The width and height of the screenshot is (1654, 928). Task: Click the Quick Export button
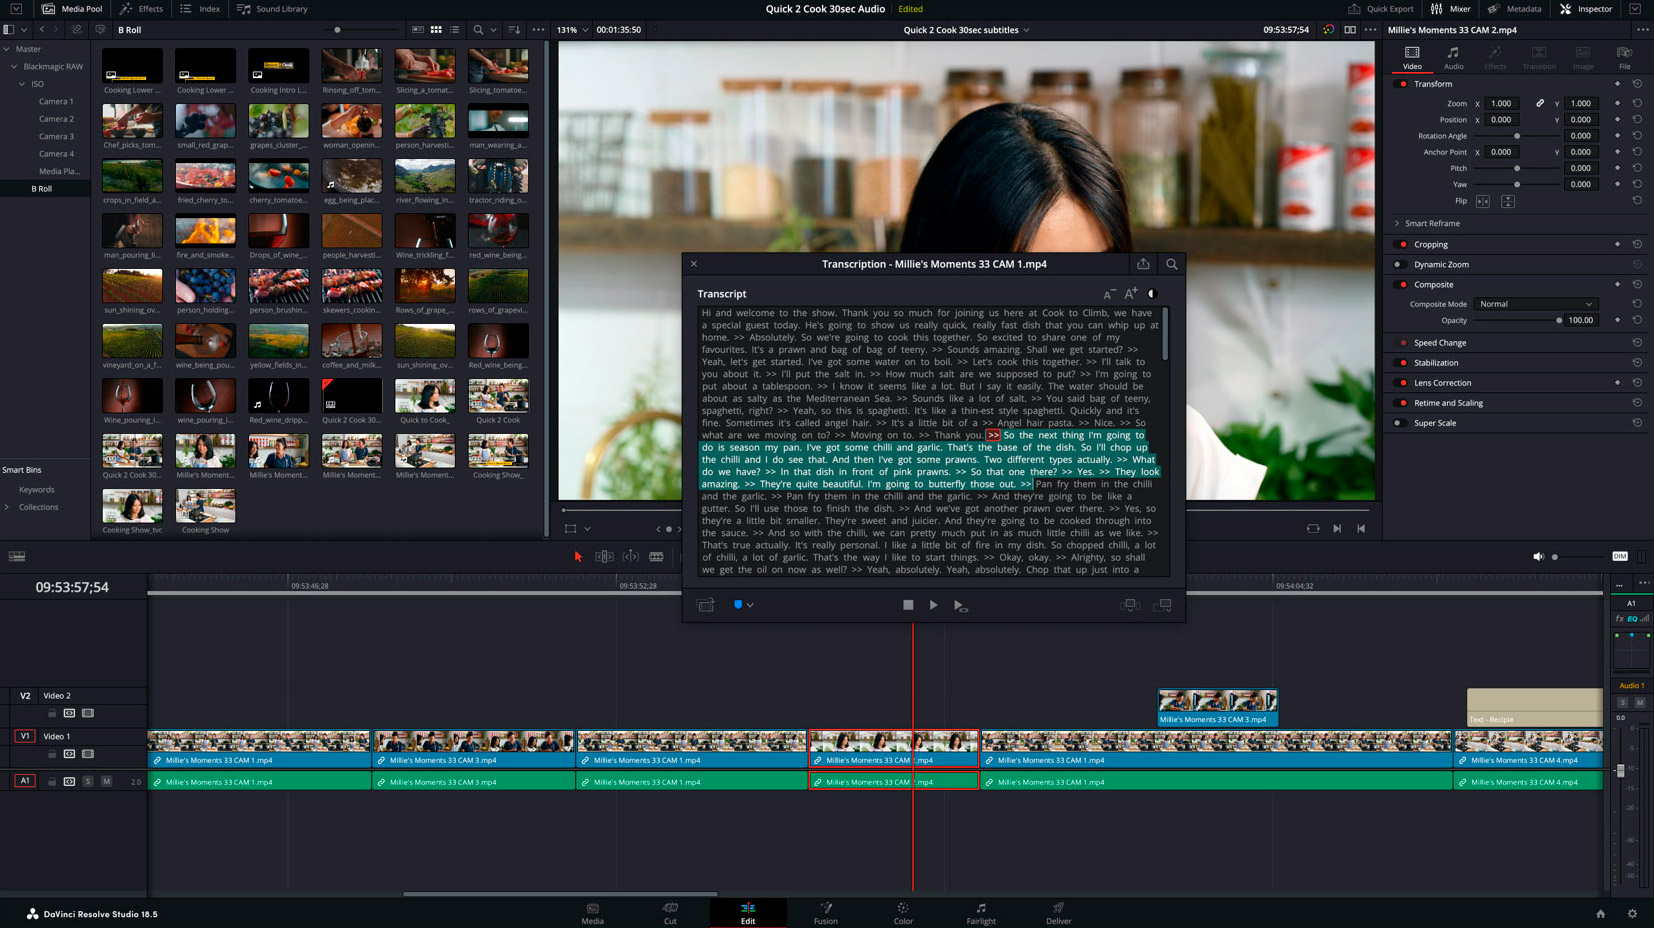(1381, 9)
